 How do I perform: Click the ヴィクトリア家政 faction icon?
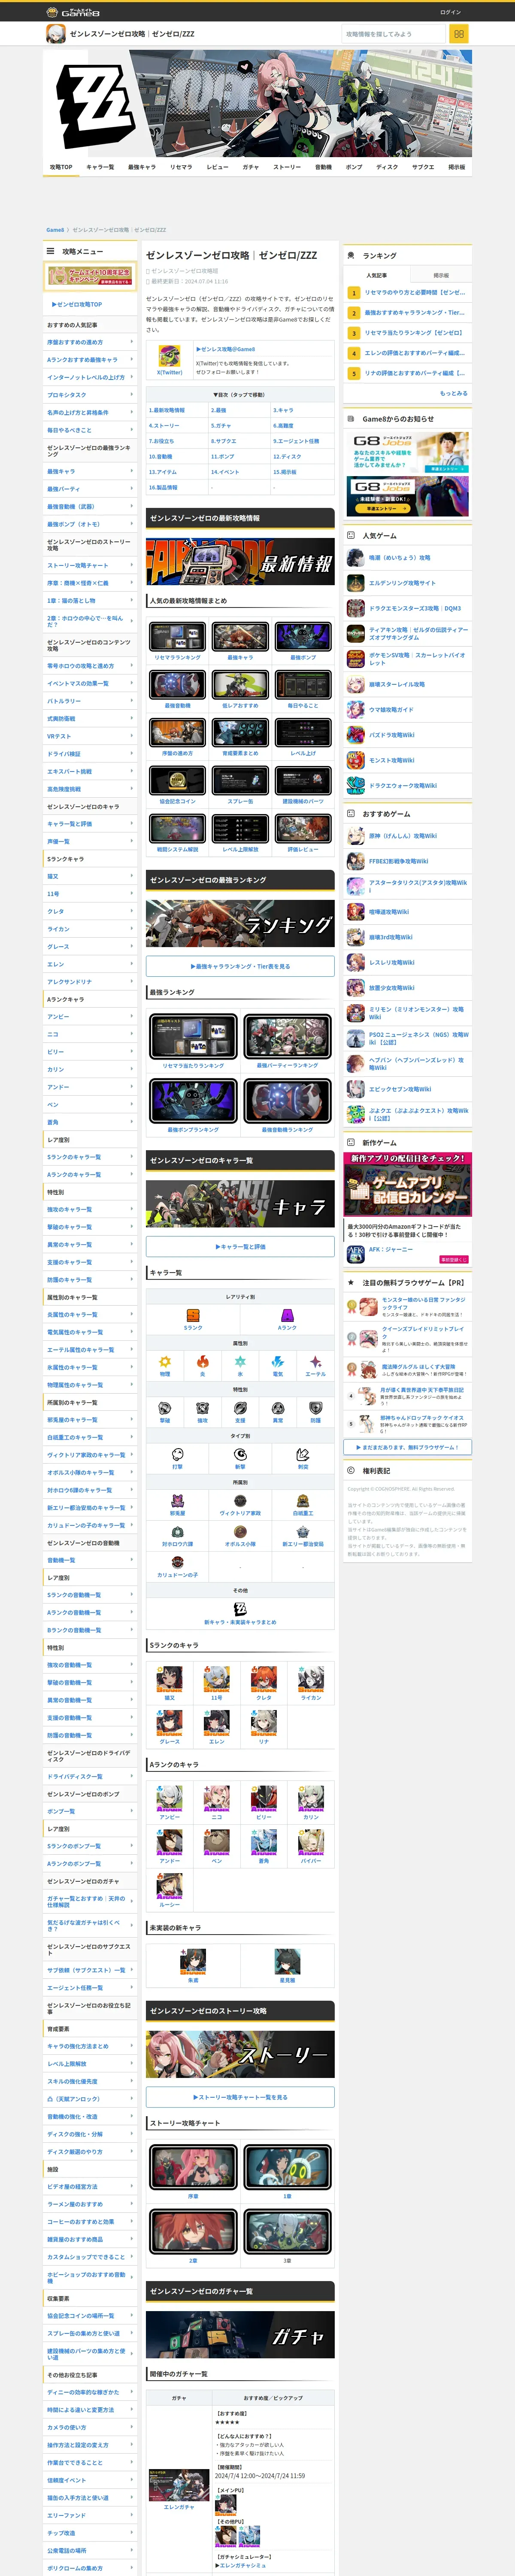pos(240,1501)
